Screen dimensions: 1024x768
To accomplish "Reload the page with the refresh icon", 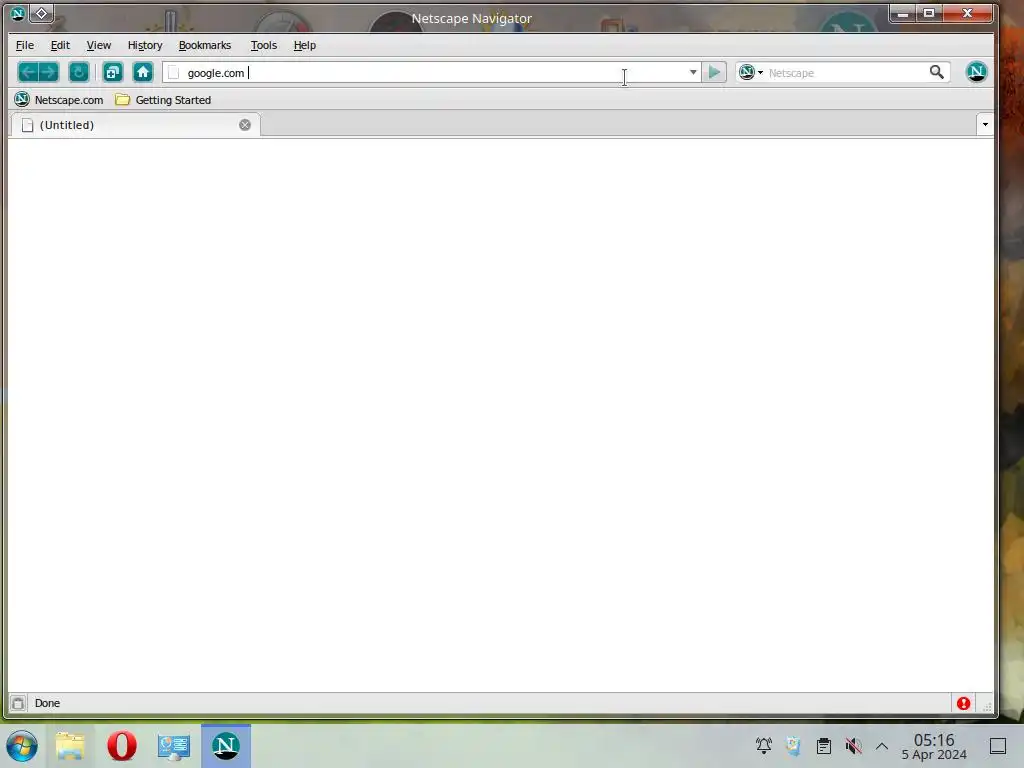I will (79, 72).
